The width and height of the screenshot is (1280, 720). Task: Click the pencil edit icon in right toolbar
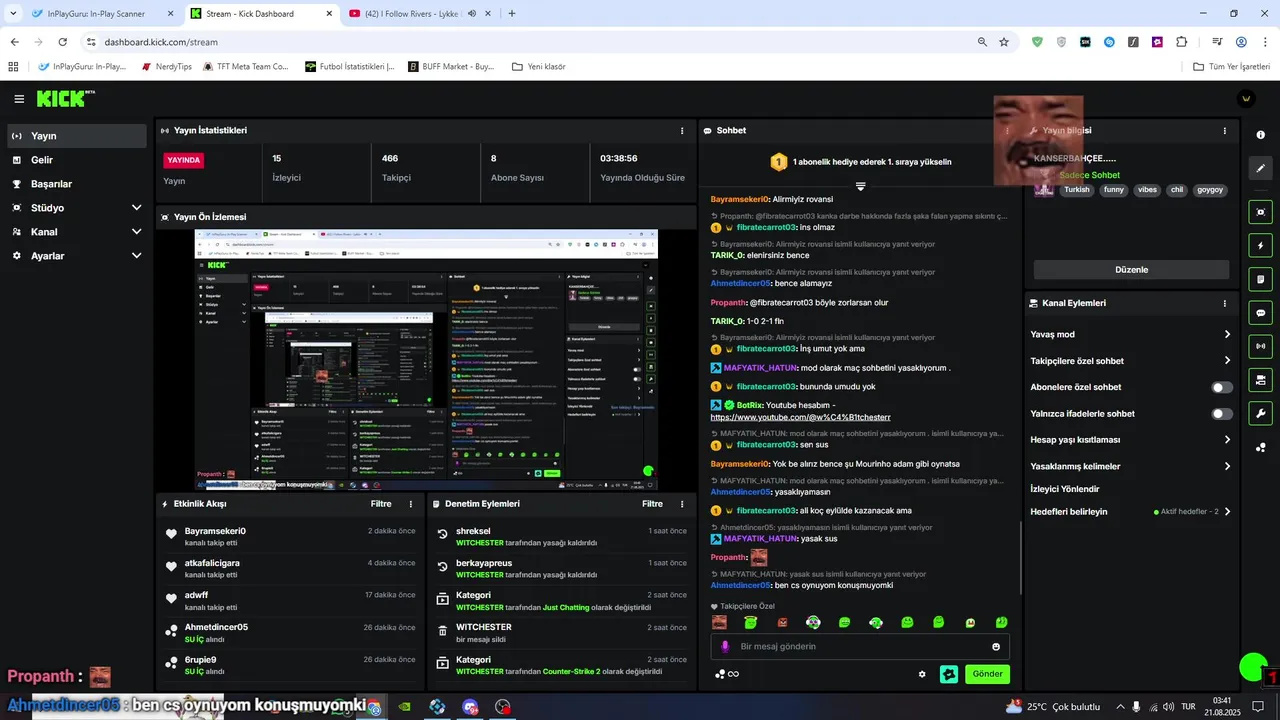[1260, 168]
